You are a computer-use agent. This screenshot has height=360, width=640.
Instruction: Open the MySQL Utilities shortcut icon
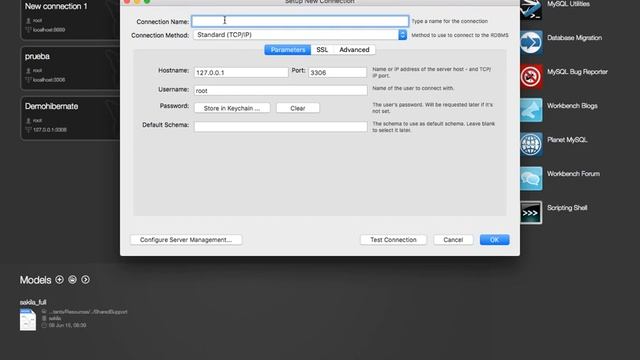point(531,9)
